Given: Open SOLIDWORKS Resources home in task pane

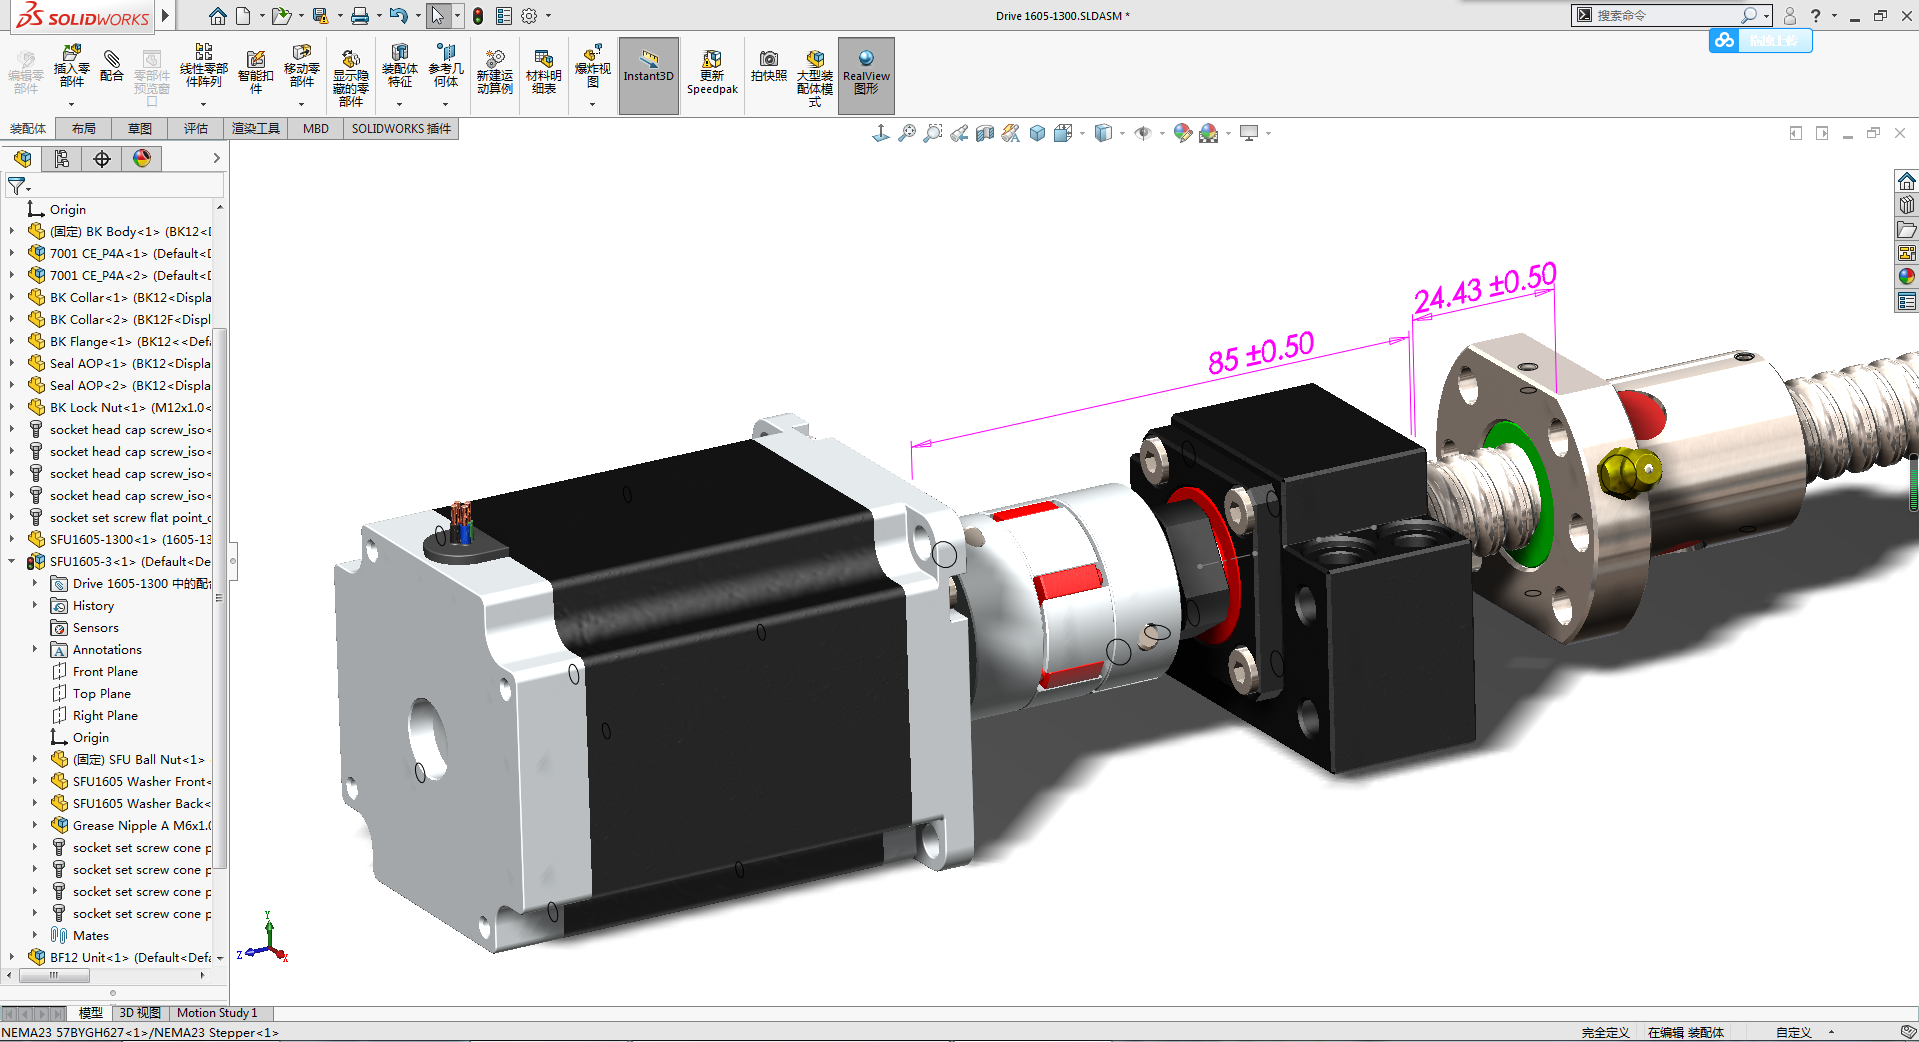Looking at the screenshot, I should 1906,181.
